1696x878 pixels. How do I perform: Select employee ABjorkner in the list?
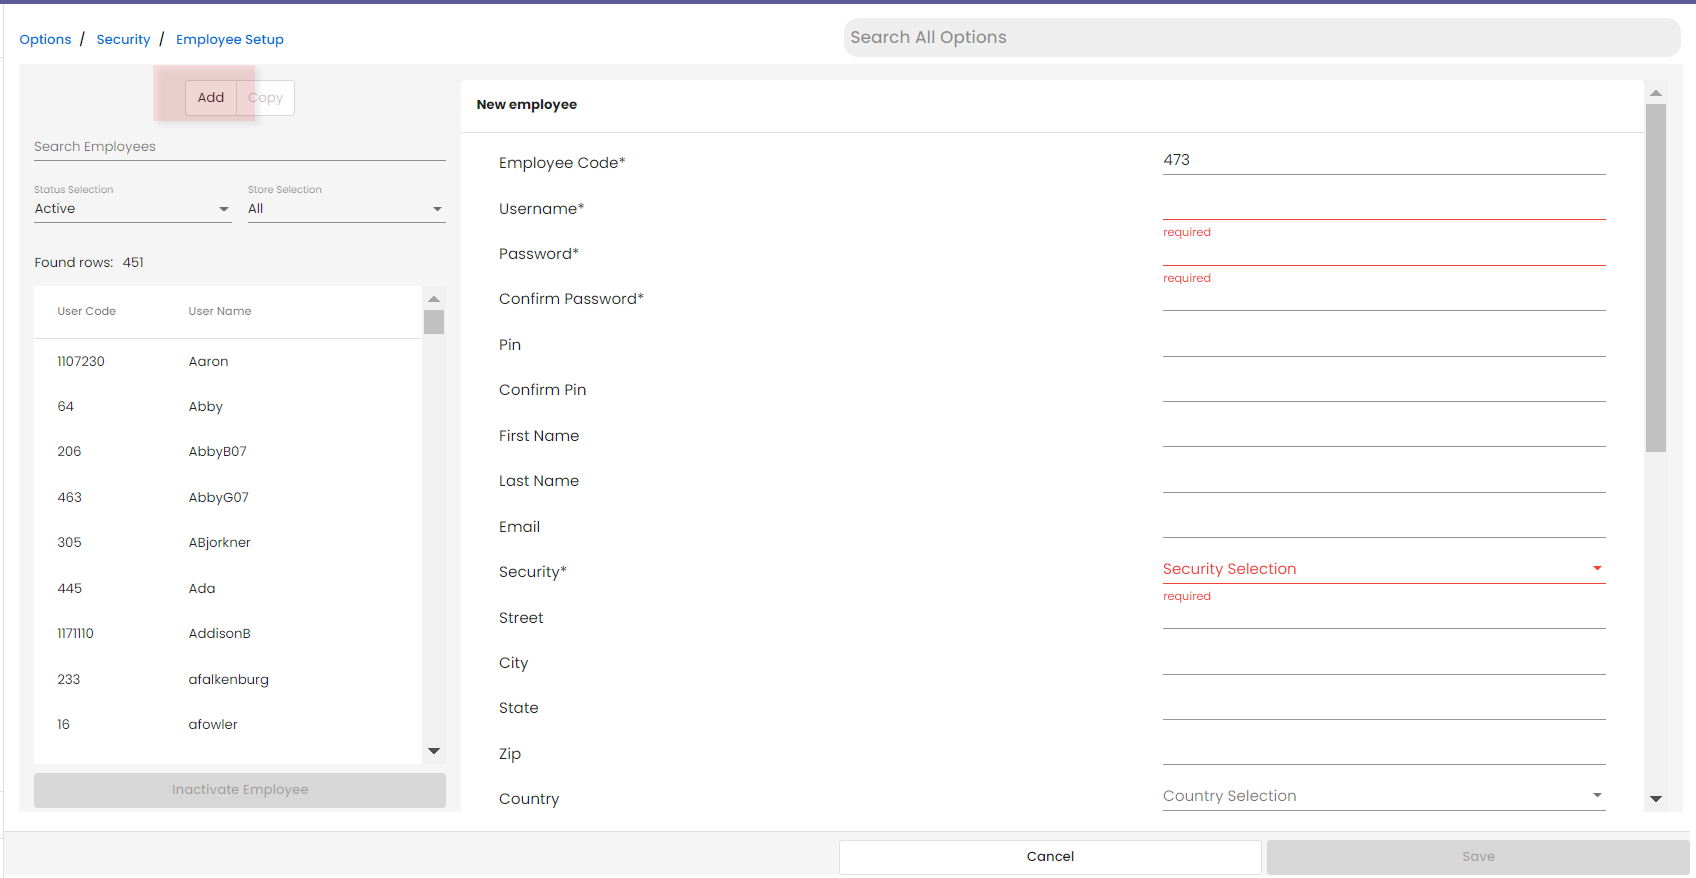228,543
